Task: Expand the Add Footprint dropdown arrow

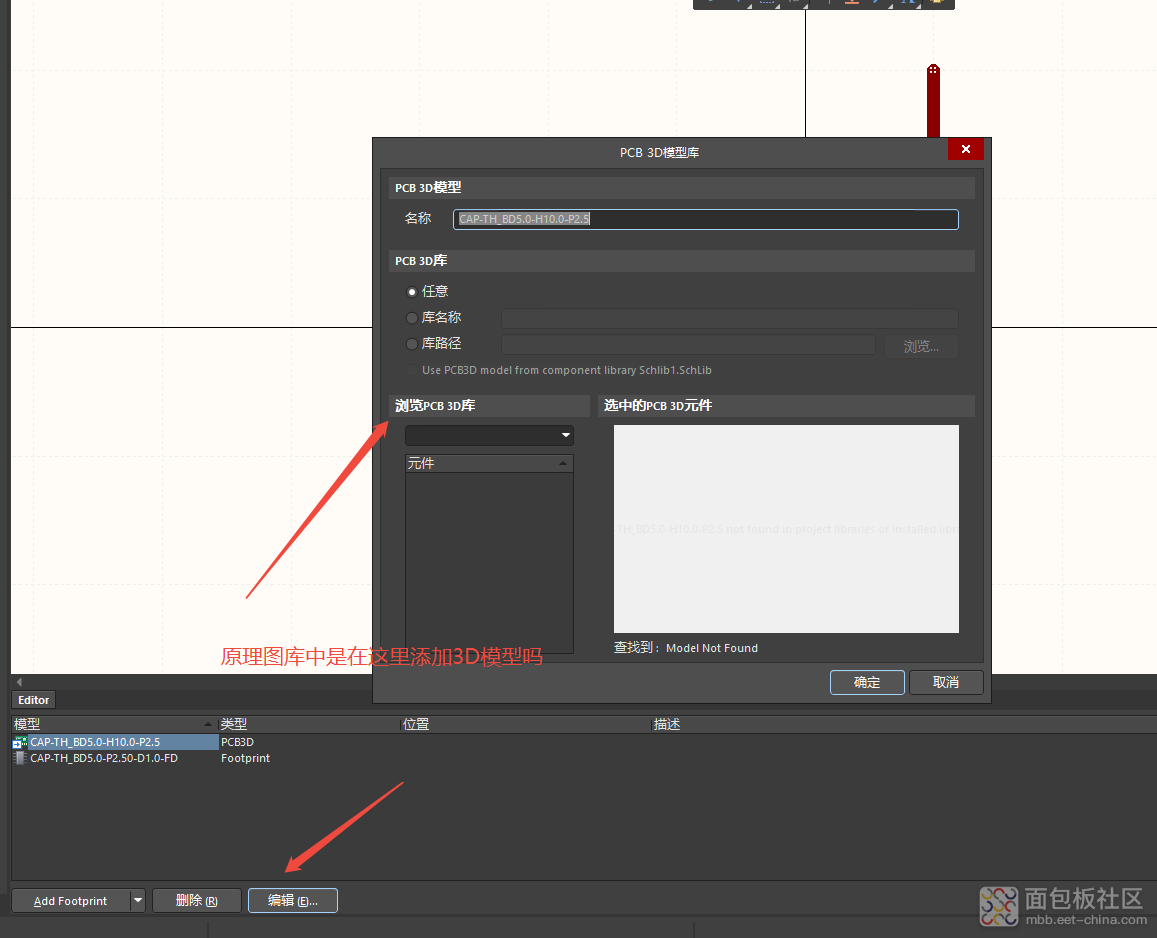Action: click(x=138, y=901)
